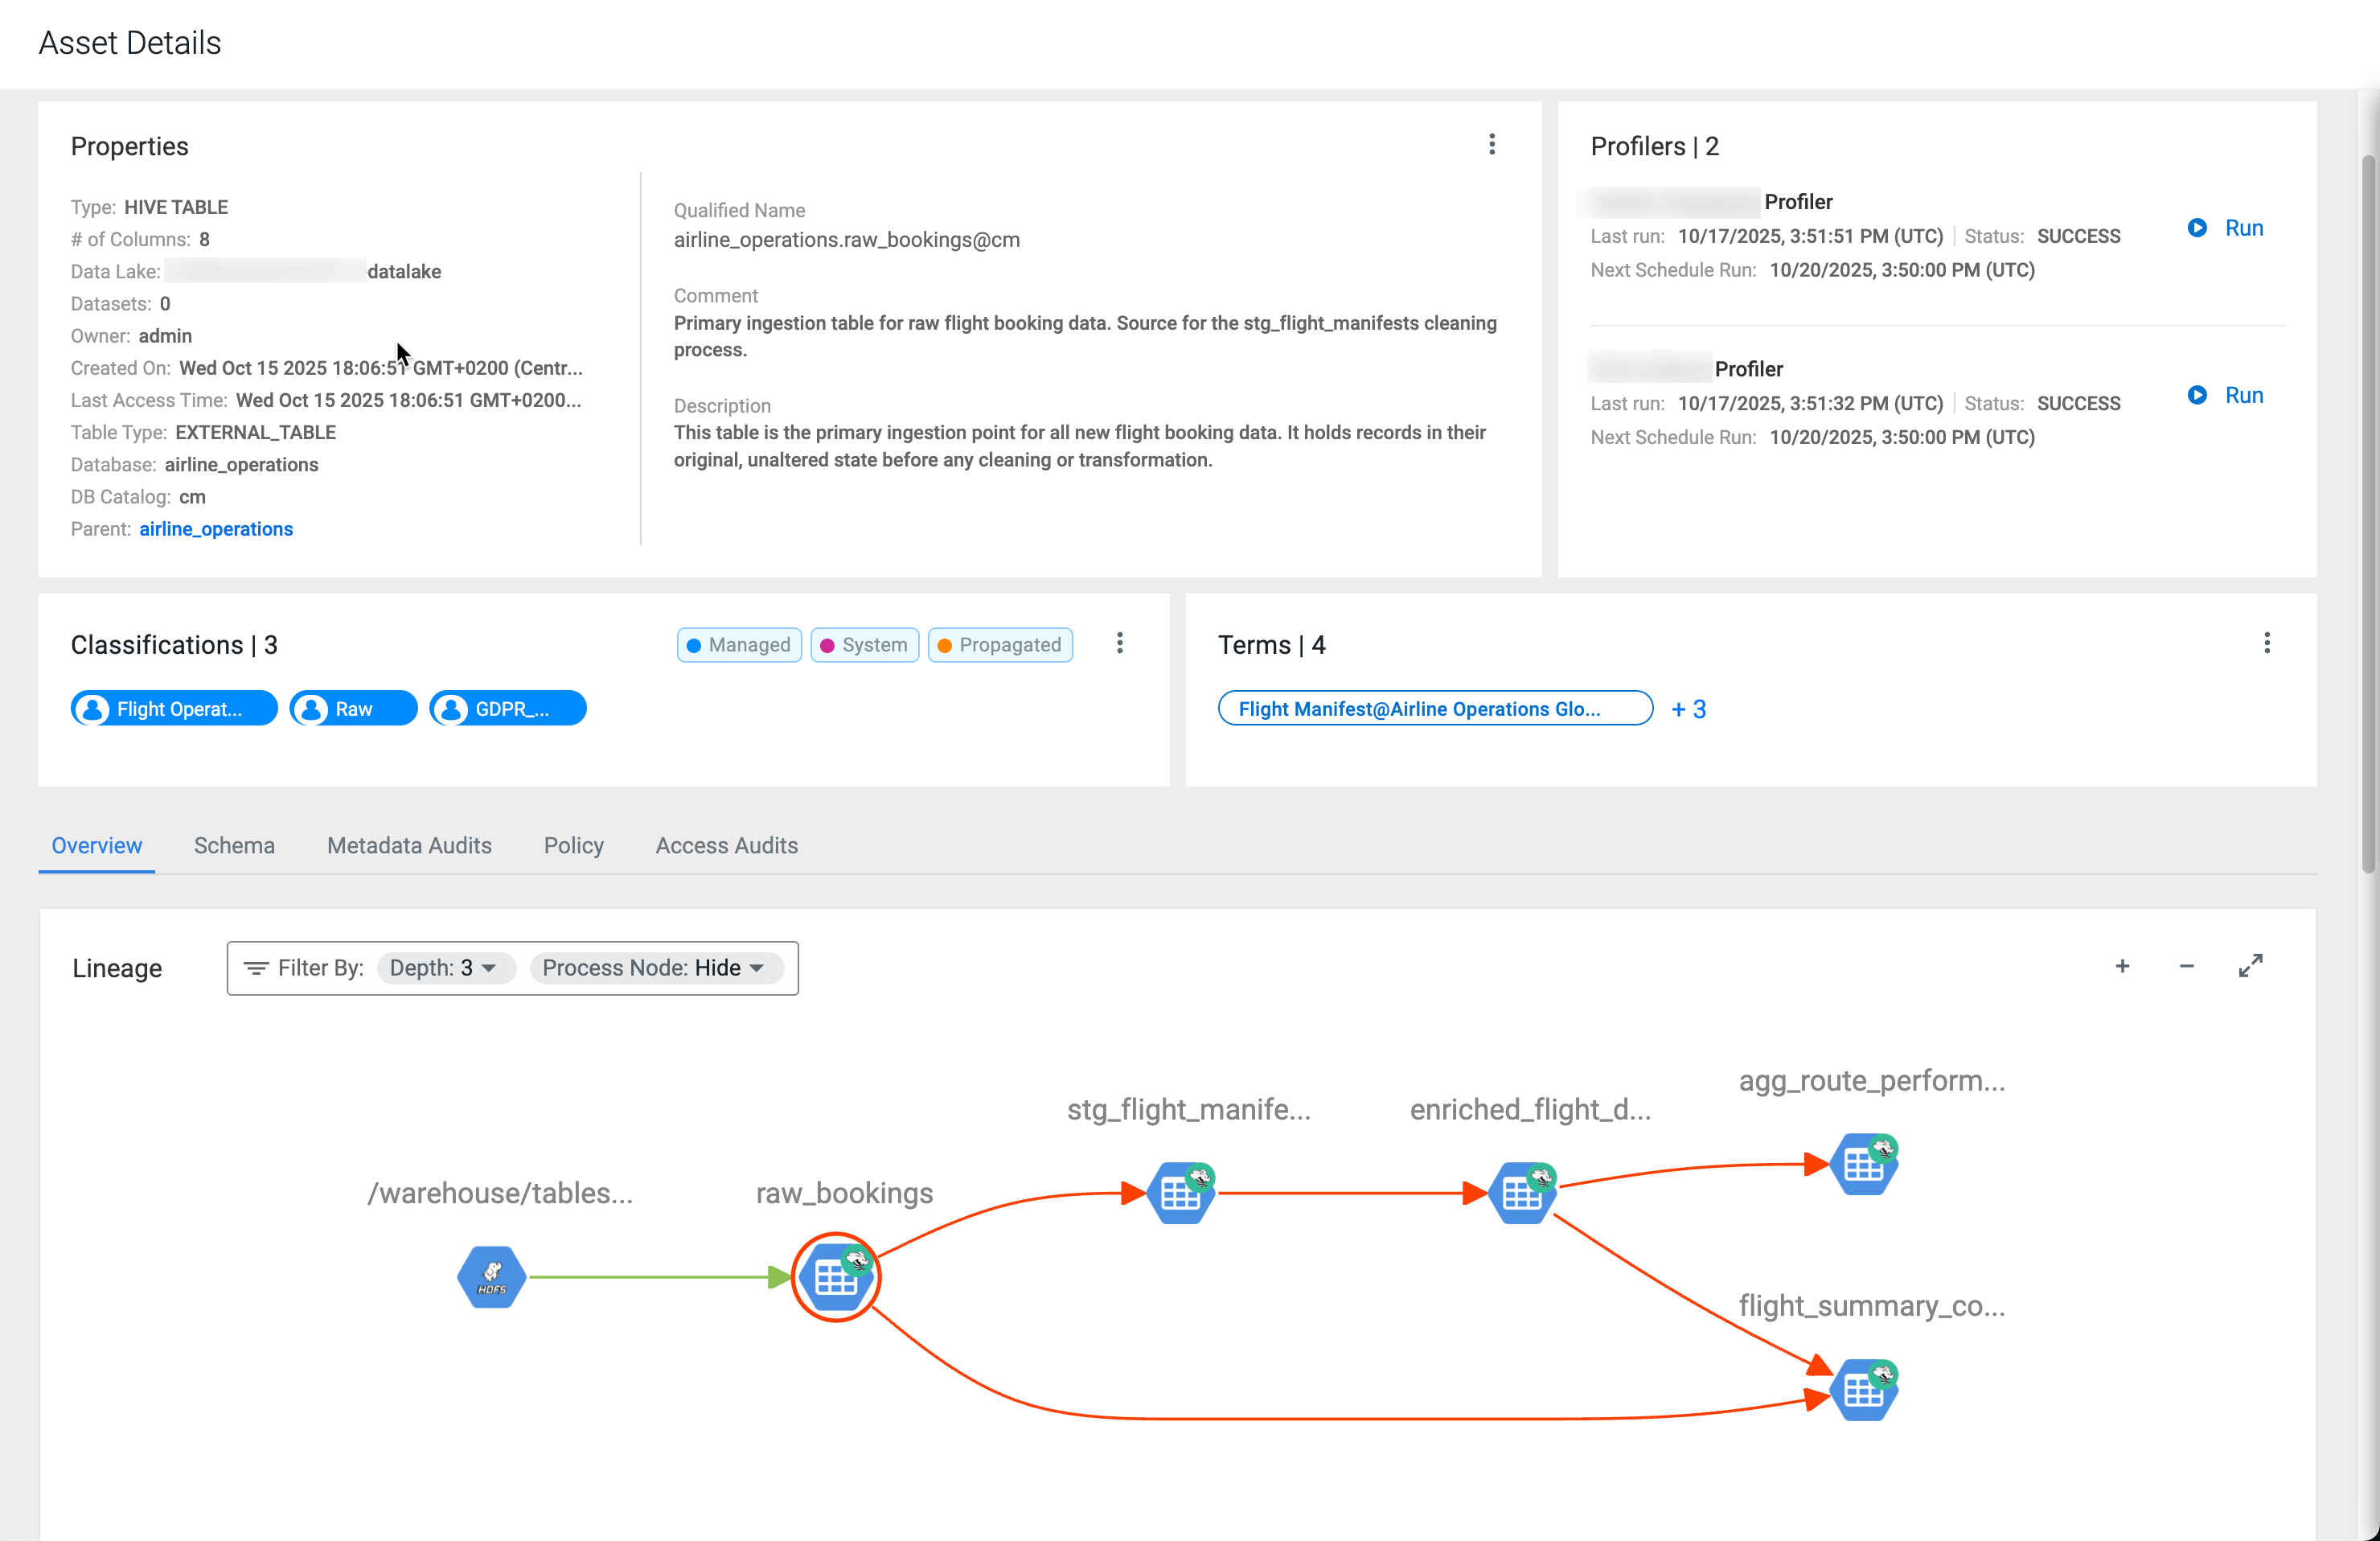Toggle the System classification filter
The height and width of the screenshot is (1541, 2380).
(x=864, y=645)
